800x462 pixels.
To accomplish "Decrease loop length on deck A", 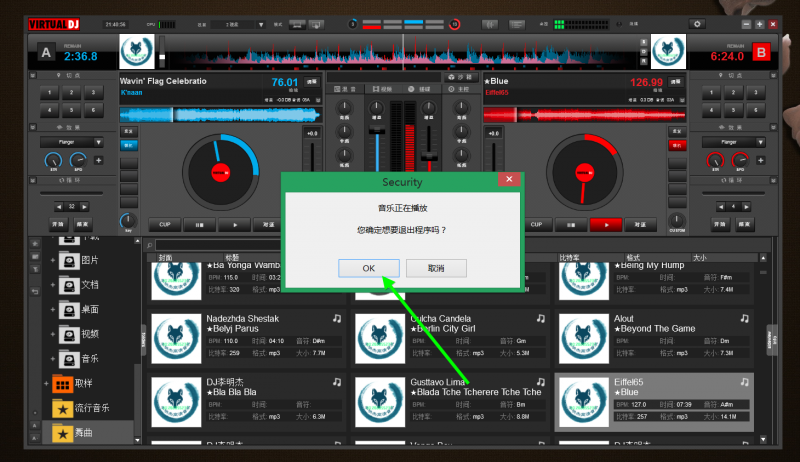I will (59, 207).
